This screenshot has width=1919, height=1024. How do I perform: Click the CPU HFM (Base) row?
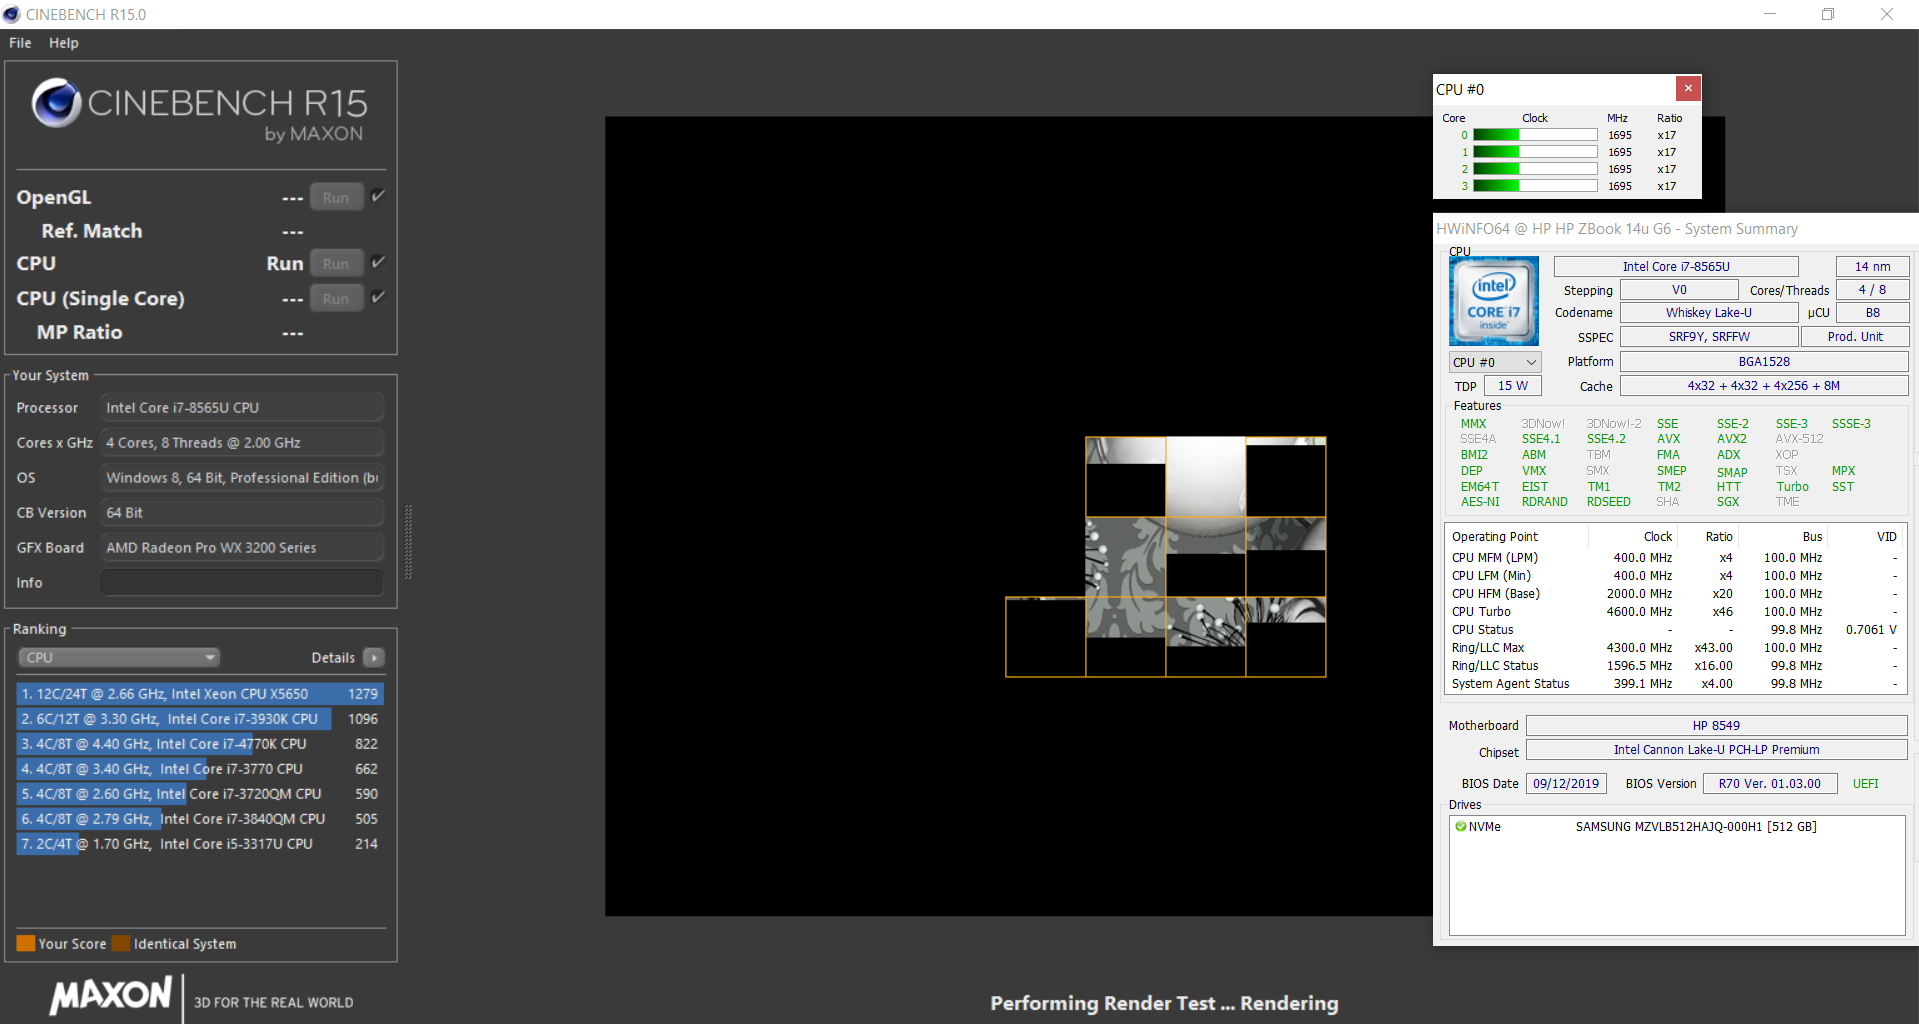click(x=1675, y=594)
